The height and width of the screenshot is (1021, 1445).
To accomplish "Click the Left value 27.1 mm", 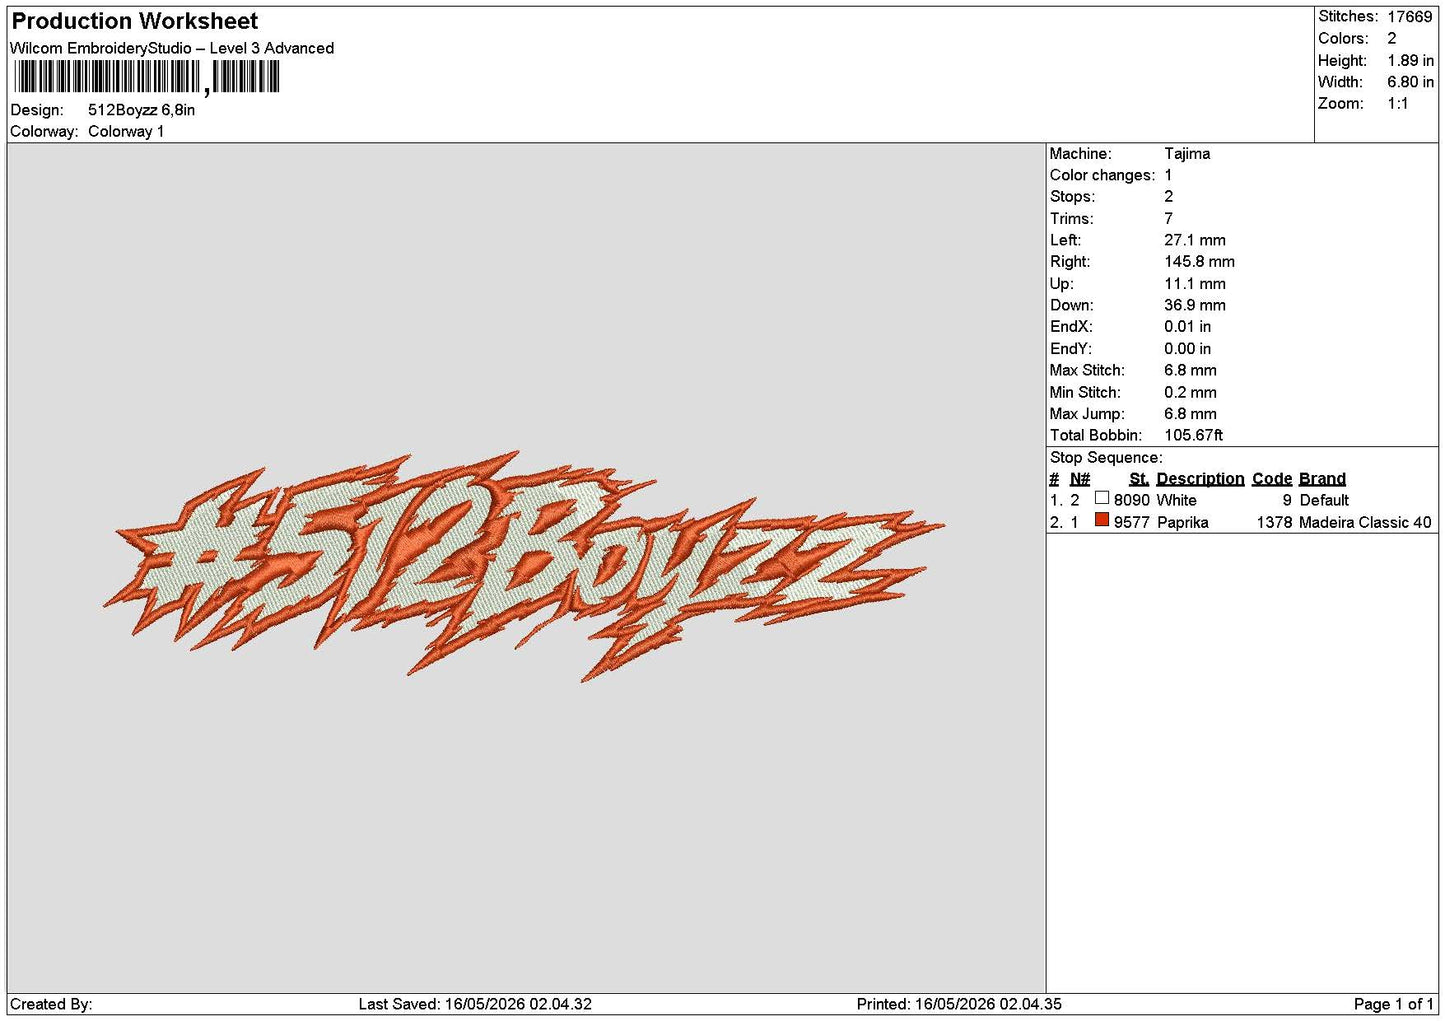I will (x=1195, y=240).
